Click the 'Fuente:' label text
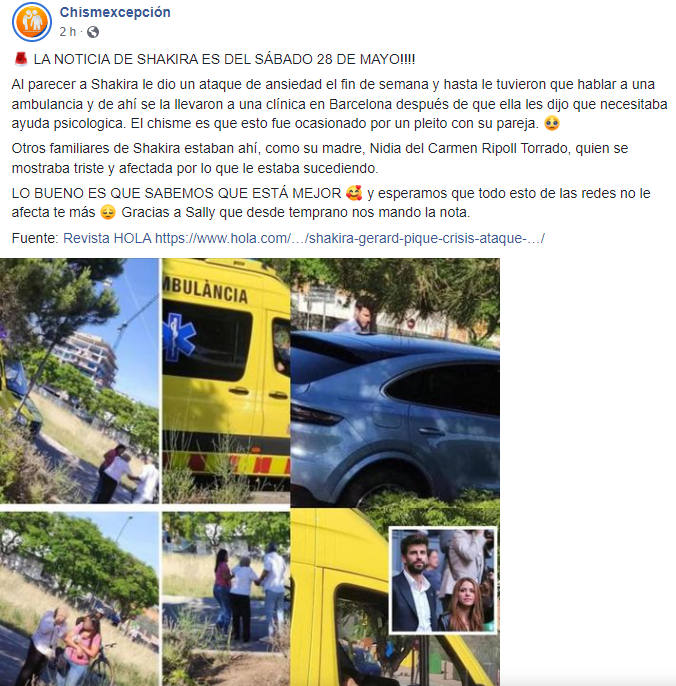The width and height of the screenshot is (676, 686). click(35, 238)
